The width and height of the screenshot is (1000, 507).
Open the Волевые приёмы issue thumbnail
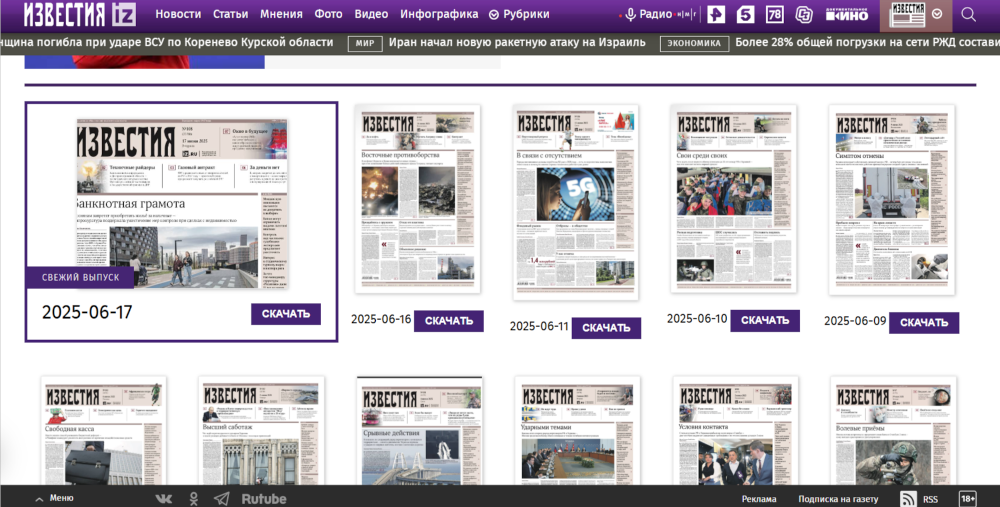pos(893,430)
